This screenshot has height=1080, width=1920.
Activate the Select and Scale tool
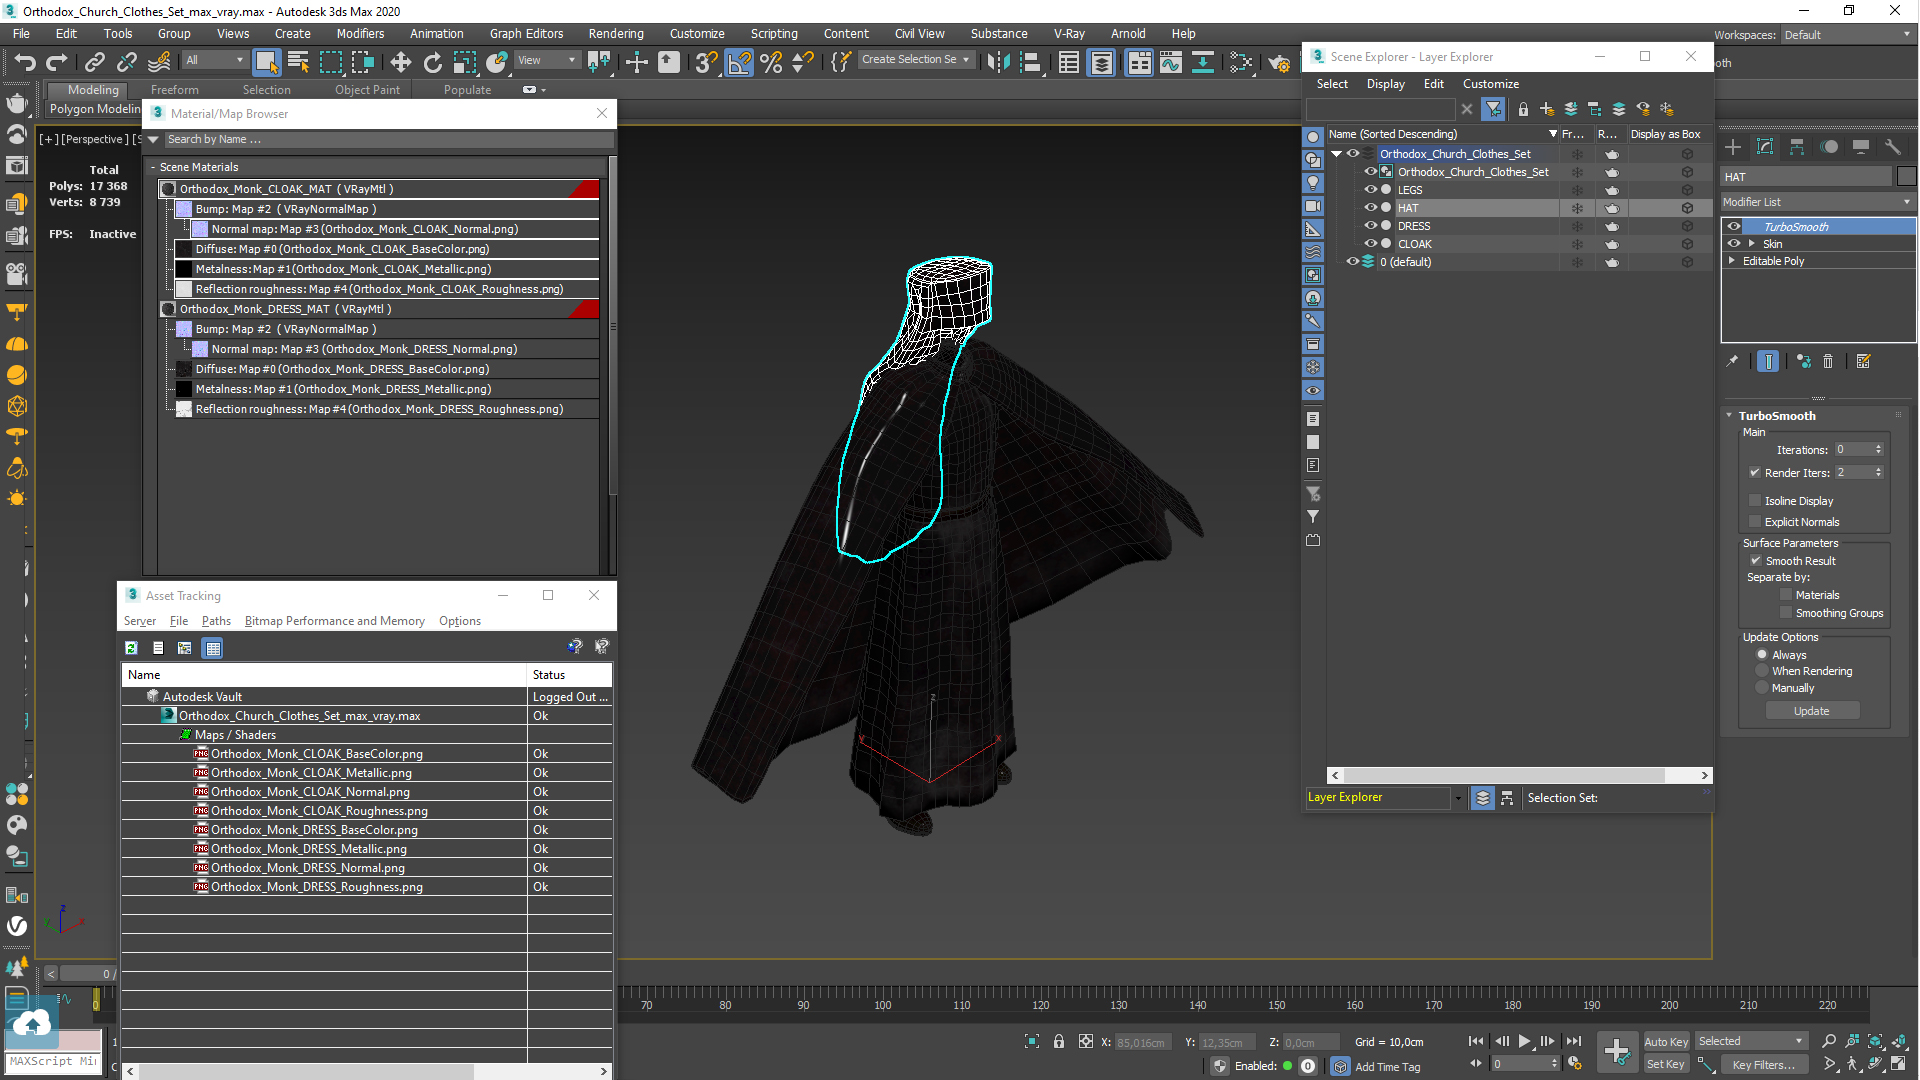(x=464, y=62)
